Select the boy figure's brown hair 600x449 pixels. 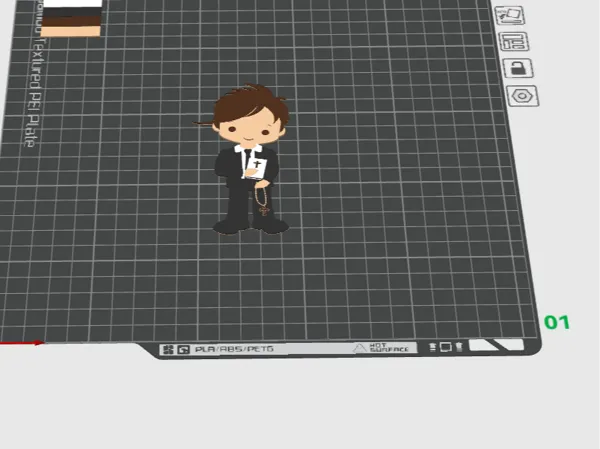tap(249, 103)
